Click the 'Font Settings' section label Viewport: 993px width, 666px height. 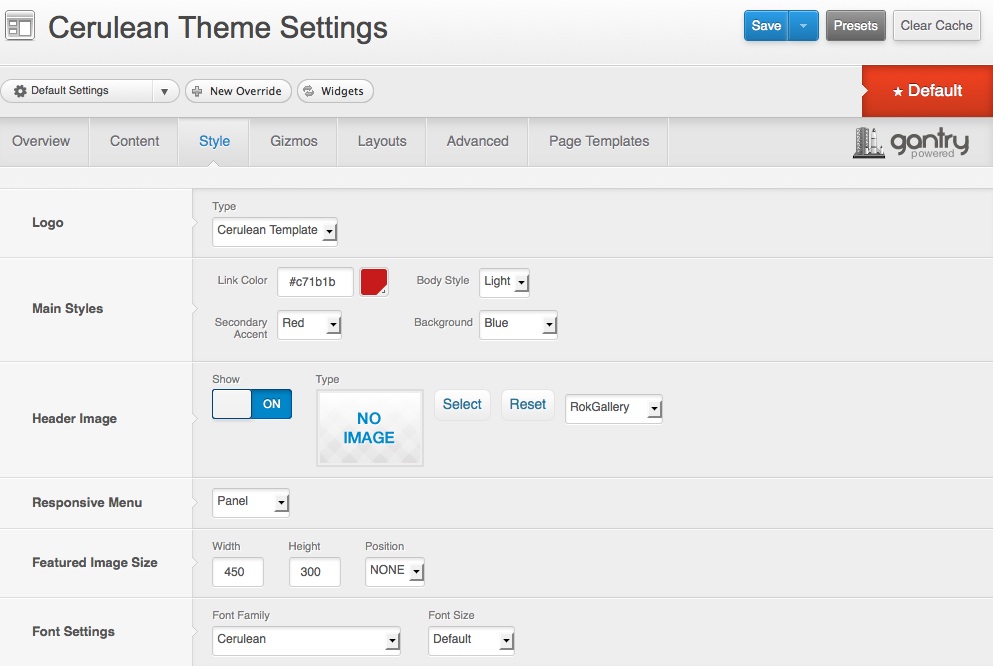click(x=73, y=632)
